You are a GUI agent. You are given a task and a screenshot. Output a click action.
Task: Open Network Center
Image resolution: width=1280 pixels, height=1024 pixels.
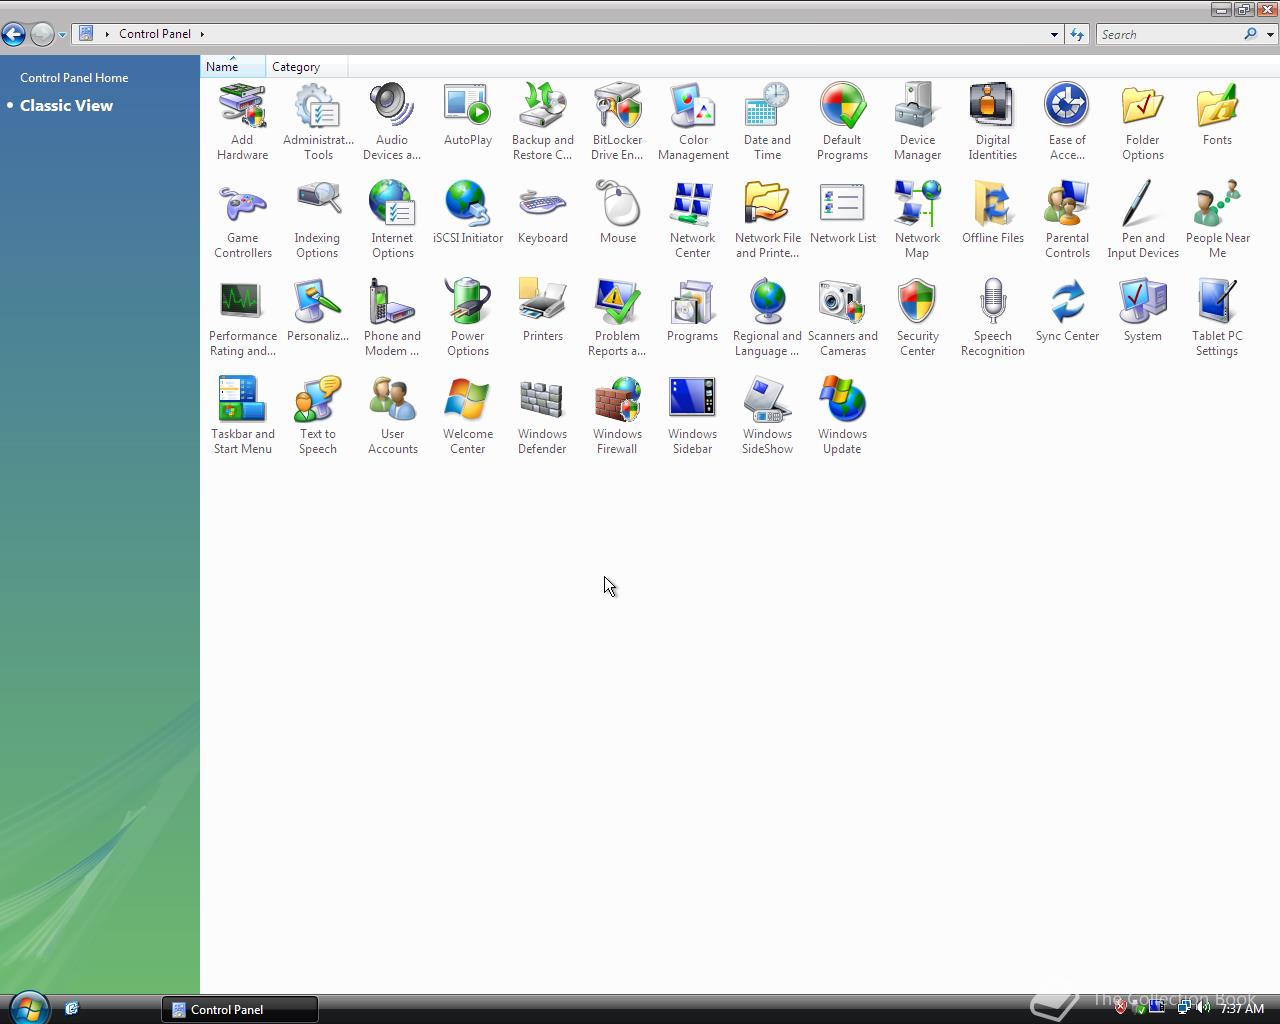coord(693,220)
